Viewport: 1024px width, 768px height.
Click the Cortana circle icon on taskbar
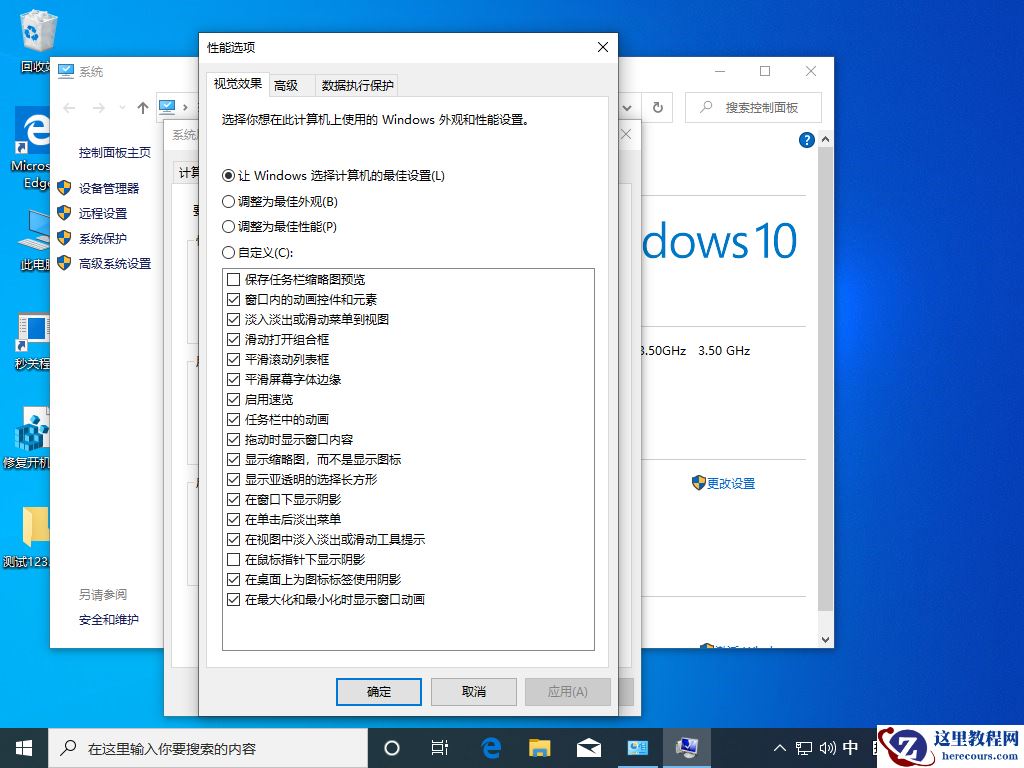click(392, 747)
